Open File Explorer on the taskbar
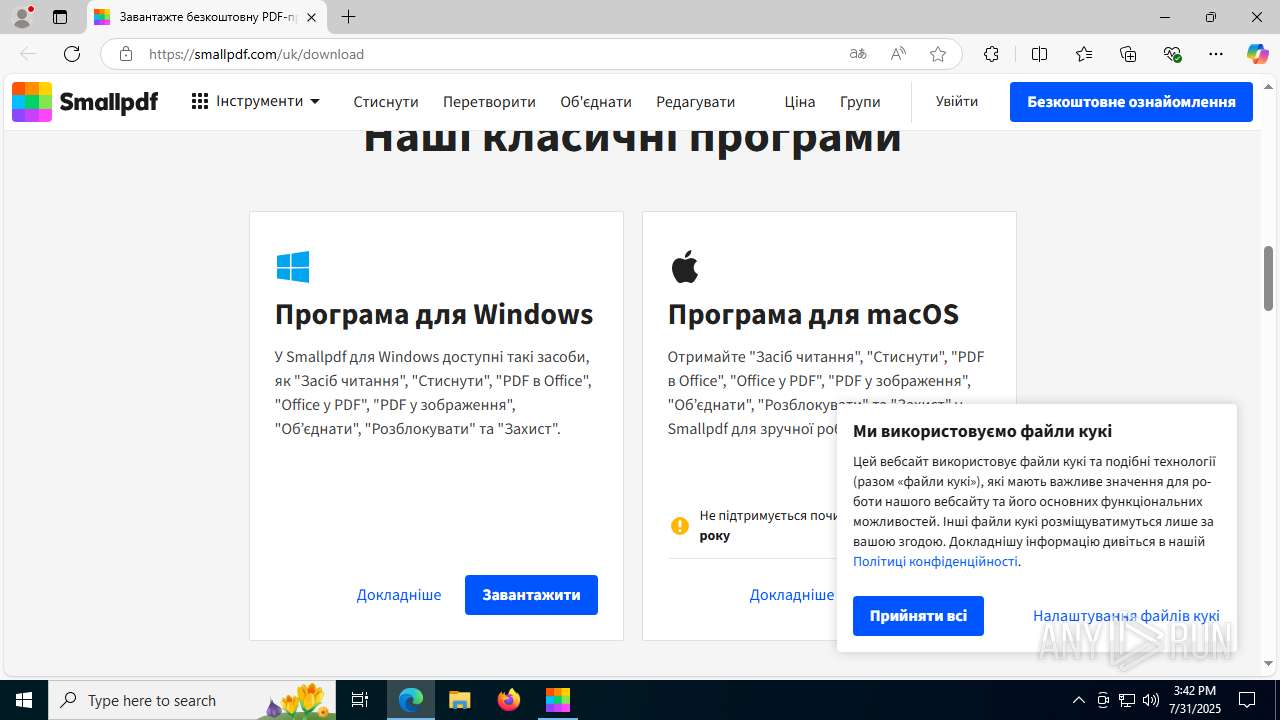The height and width of the screenshot is (720, 1280). point(459,700)
